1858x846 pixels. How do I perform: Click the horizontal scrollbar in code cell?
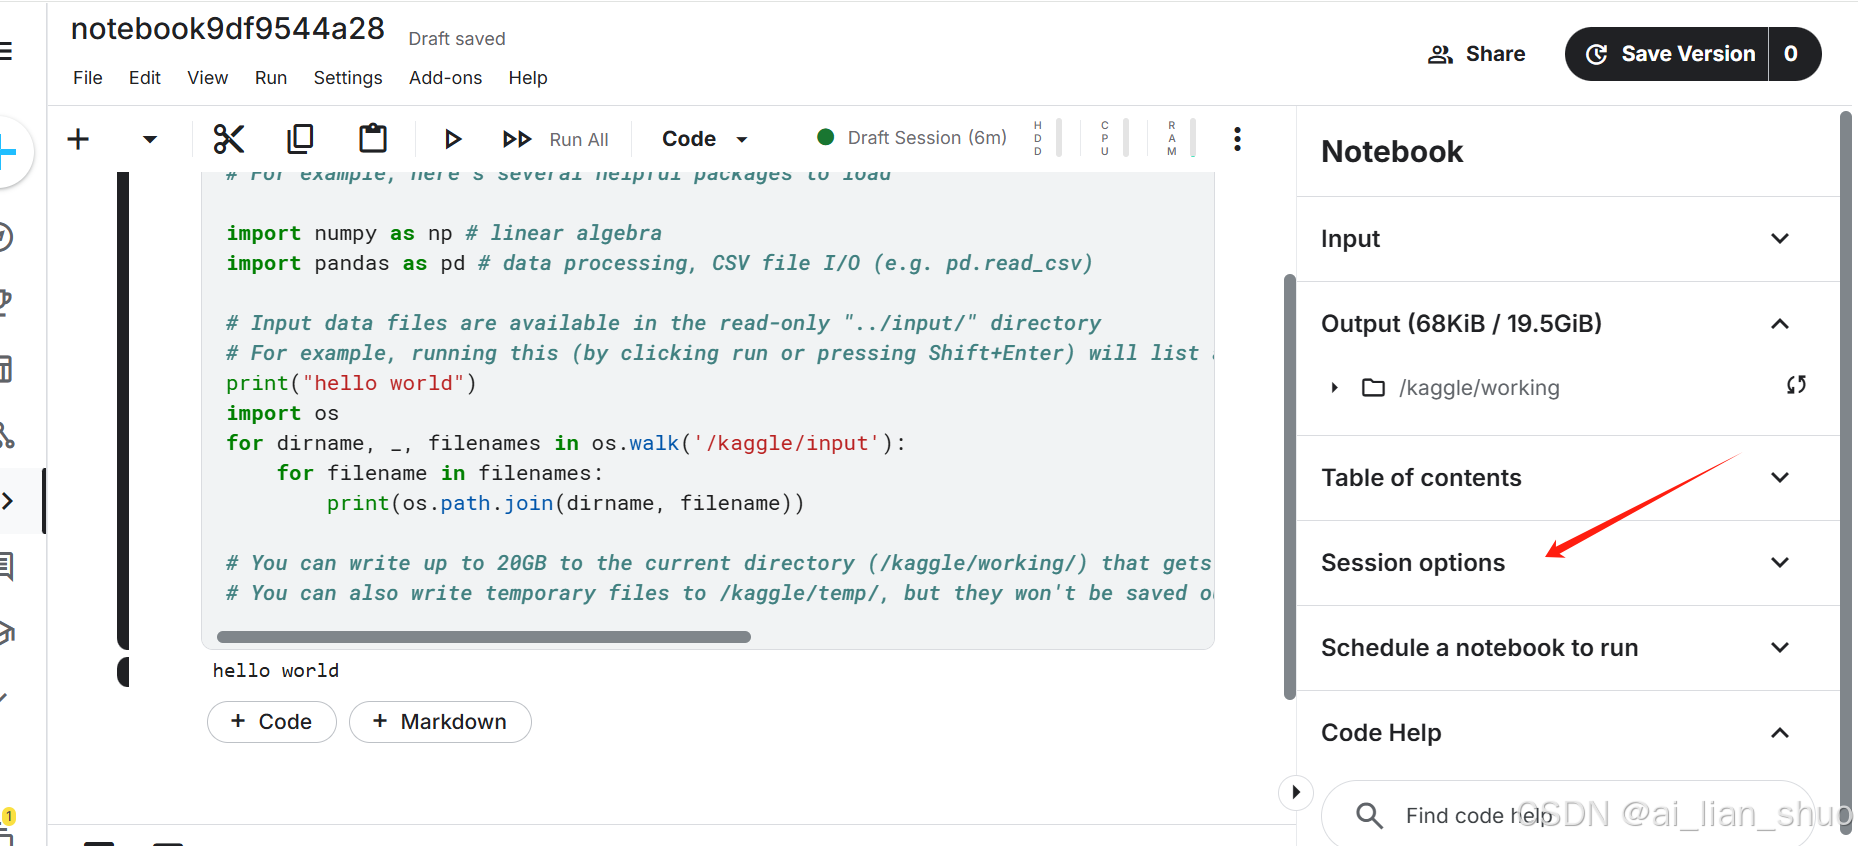pyautogui.click(x=484, y=637)
